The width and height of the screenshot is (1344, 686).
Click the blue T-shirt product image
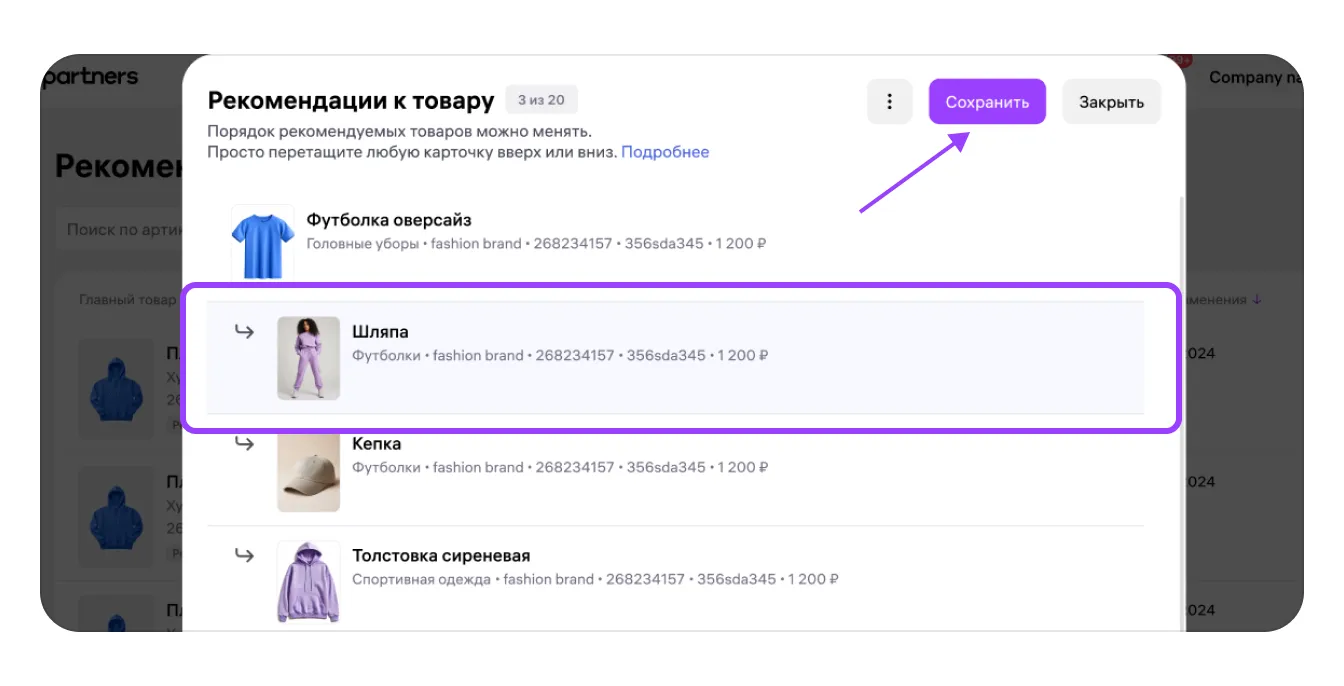[262, 243]
